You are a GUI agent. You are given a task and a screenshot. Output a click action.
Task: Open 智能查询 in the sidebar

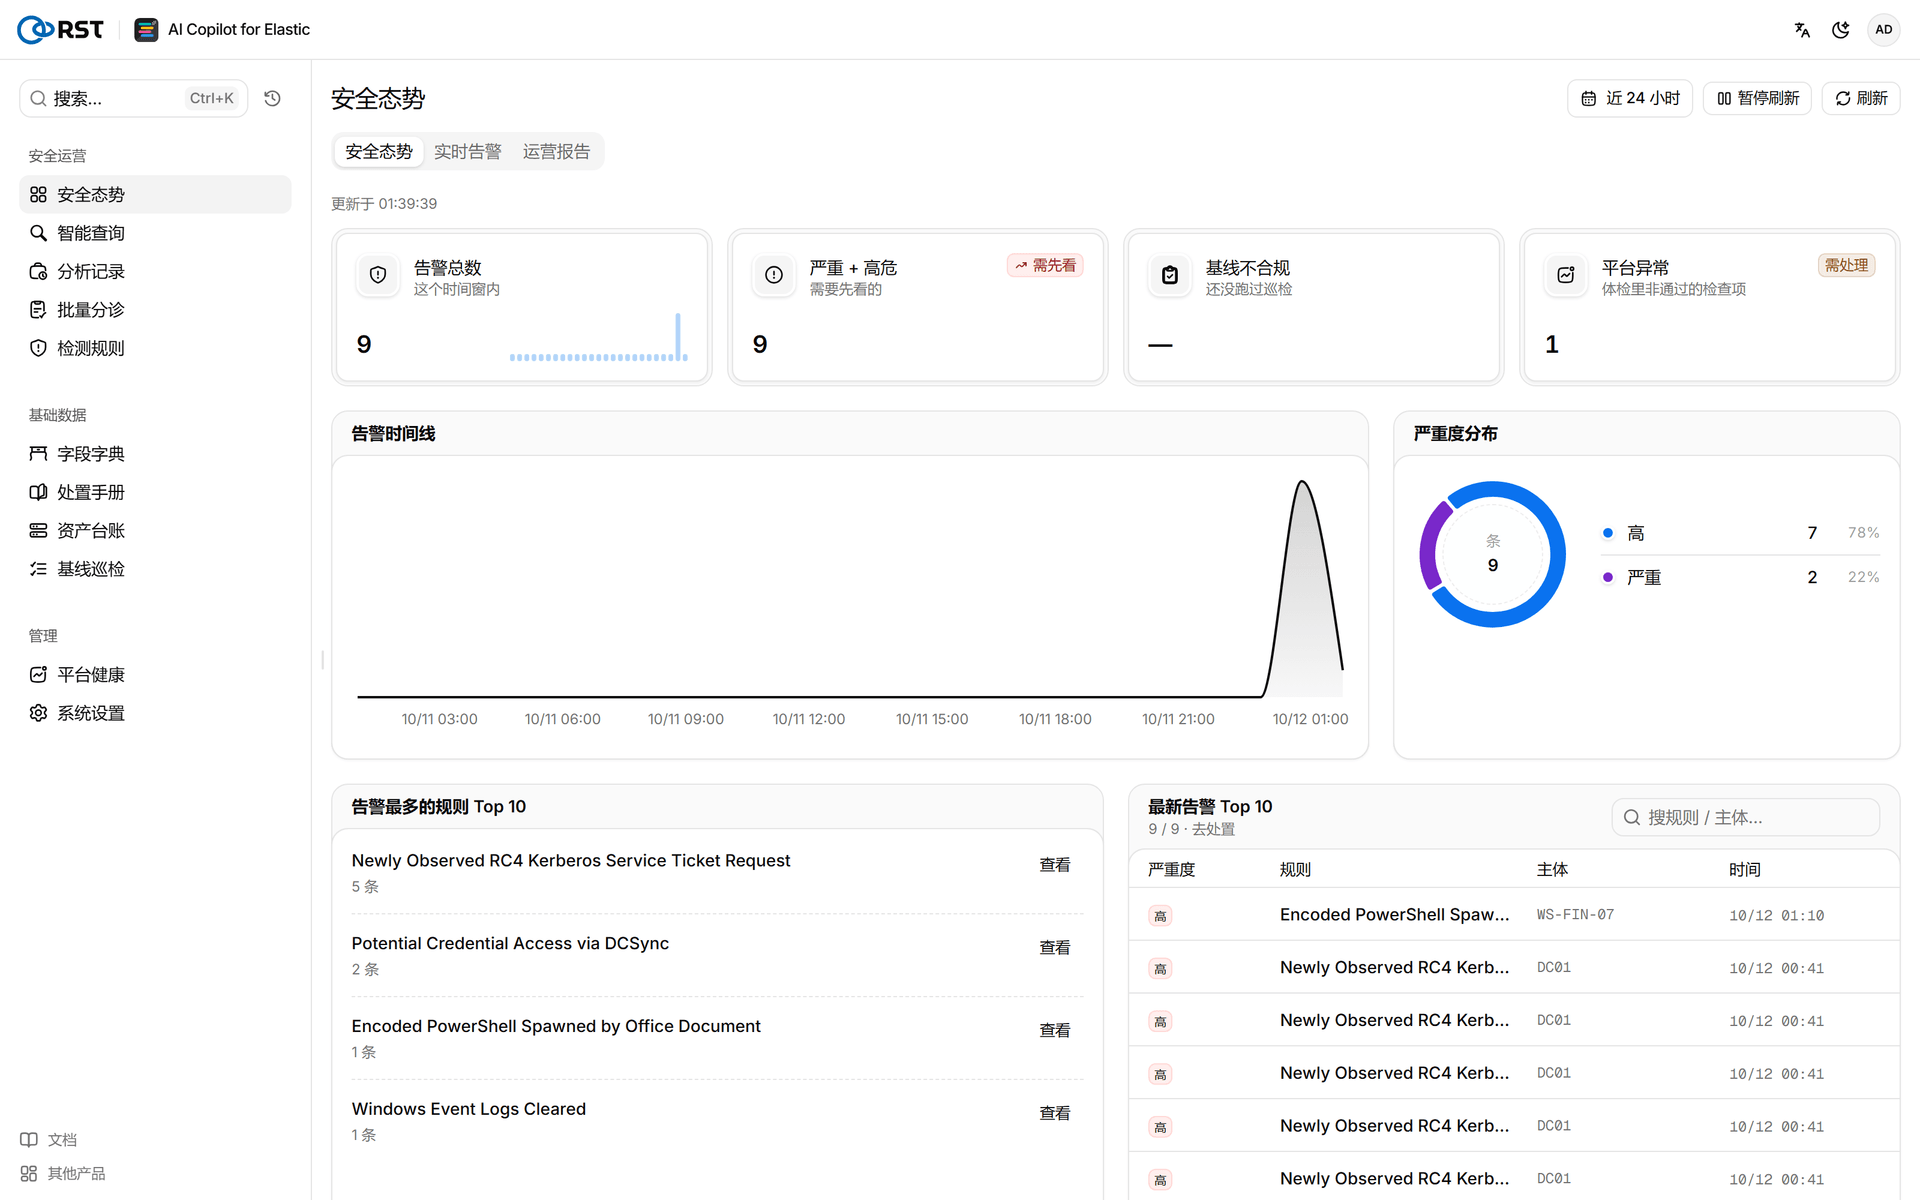155,233
